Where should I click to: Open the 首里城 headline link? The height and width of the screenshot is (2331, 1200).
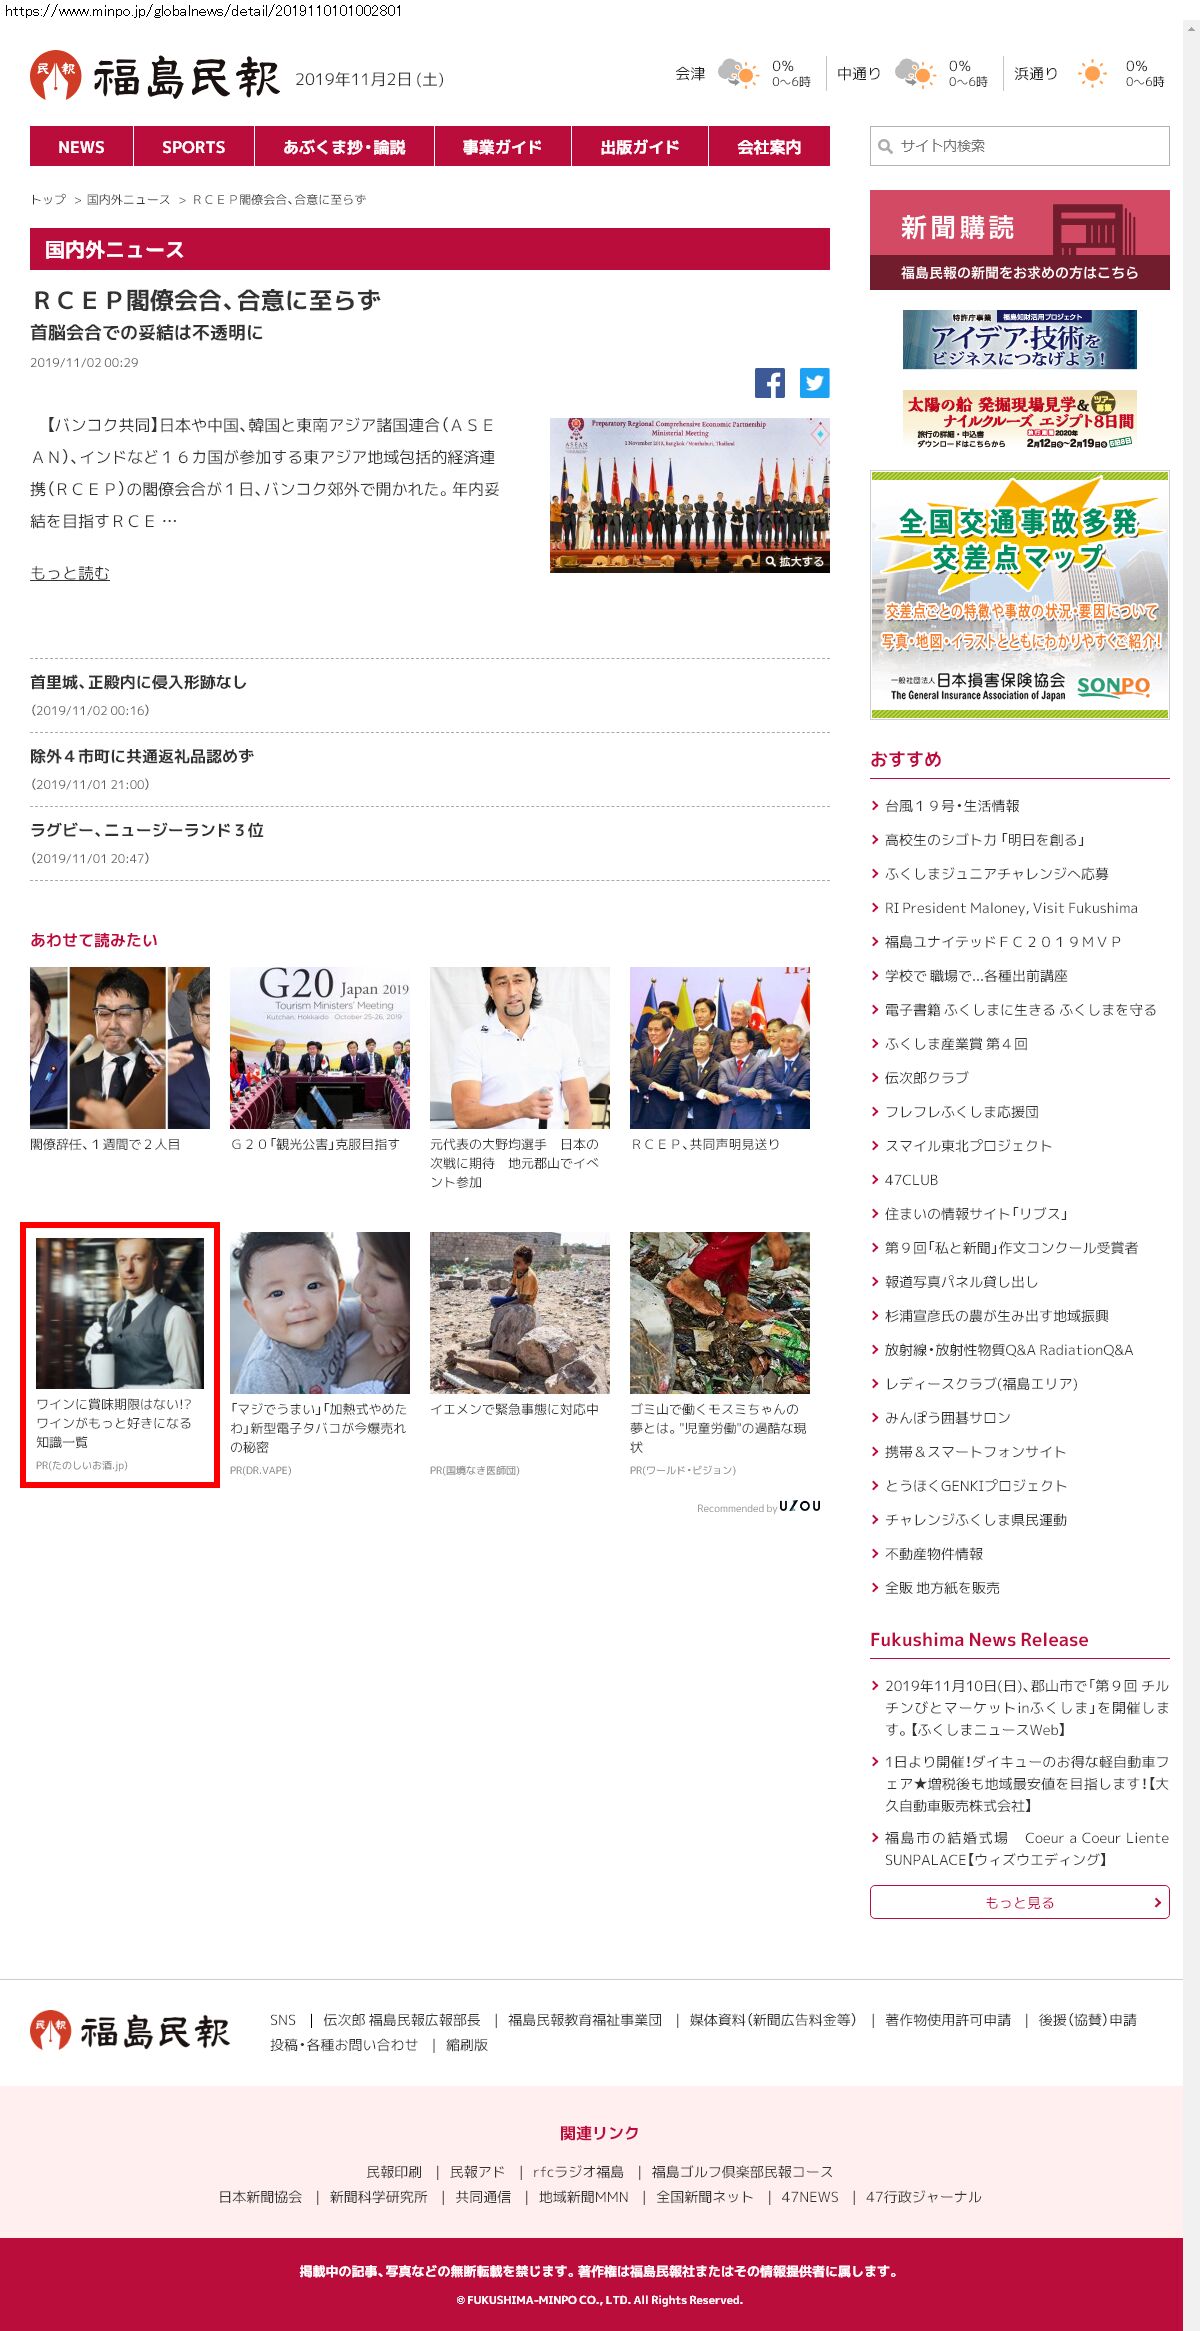click(x=138, y=682)
